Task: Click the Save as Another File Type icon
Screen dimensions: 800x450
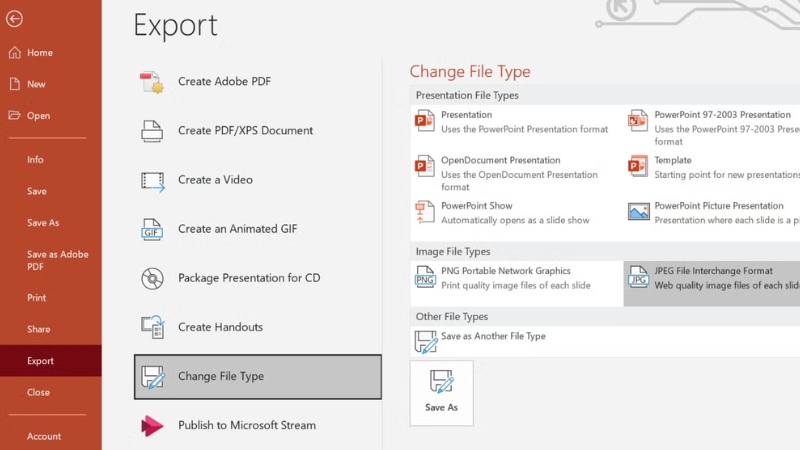Action: (x=426, y=342)
